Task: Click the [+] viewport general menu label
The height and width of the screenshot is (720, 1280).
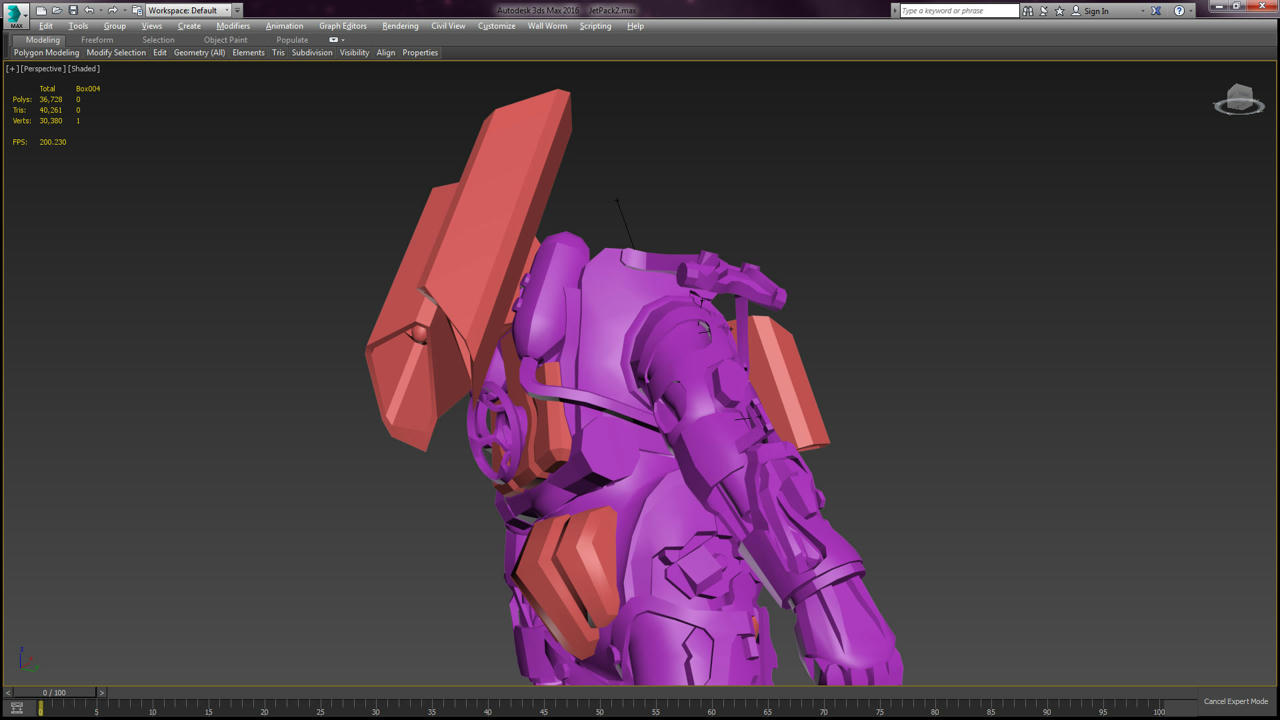Action: coord(12,69)
